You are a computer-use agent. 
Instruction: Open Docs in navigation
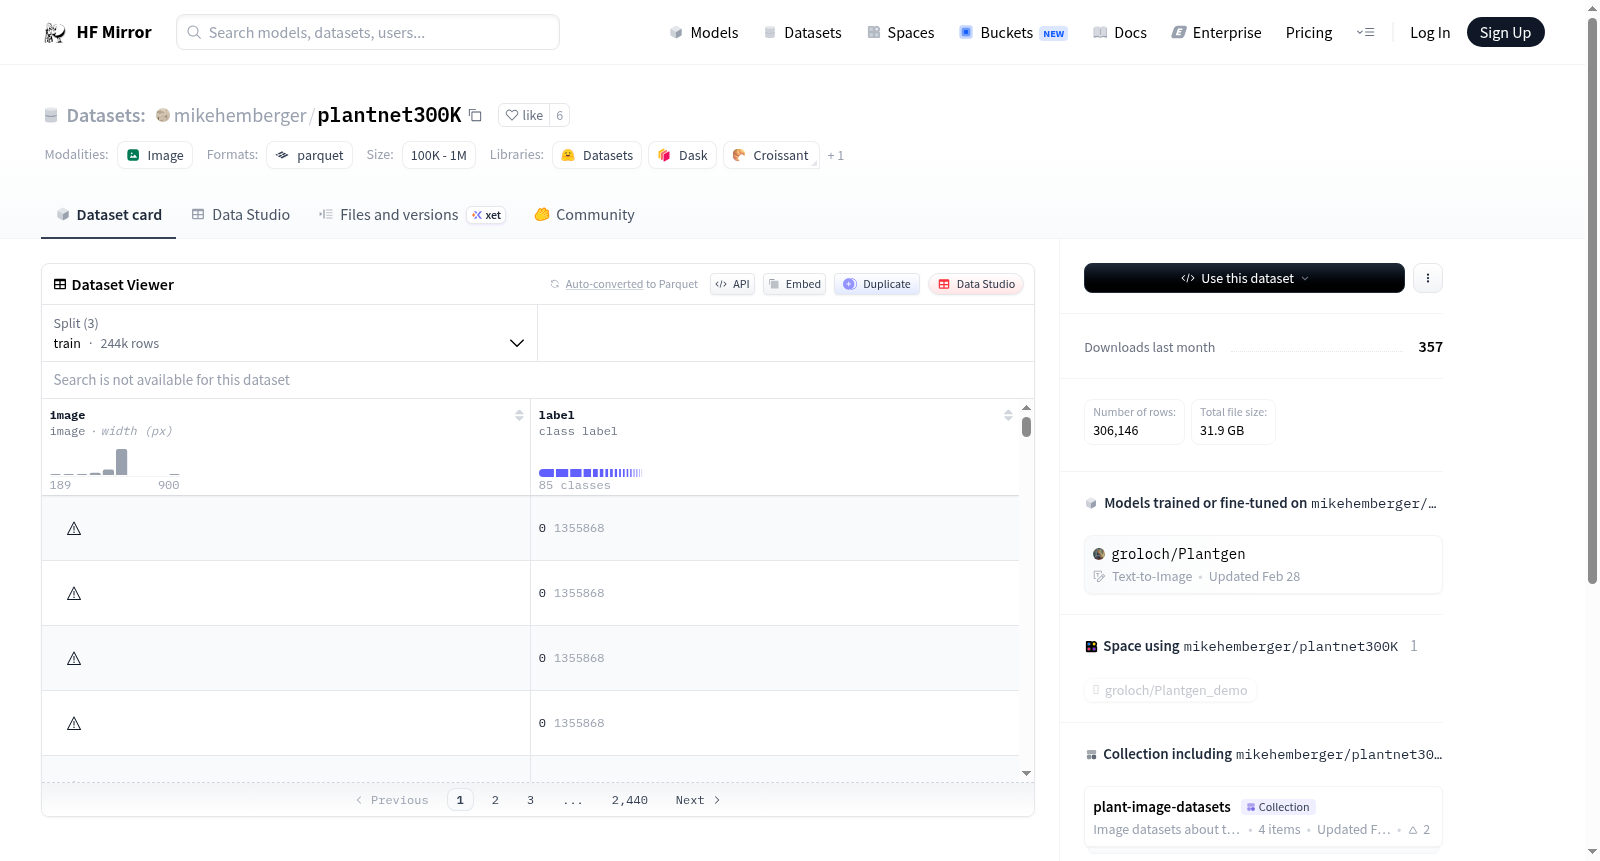tap(1120, 33)
